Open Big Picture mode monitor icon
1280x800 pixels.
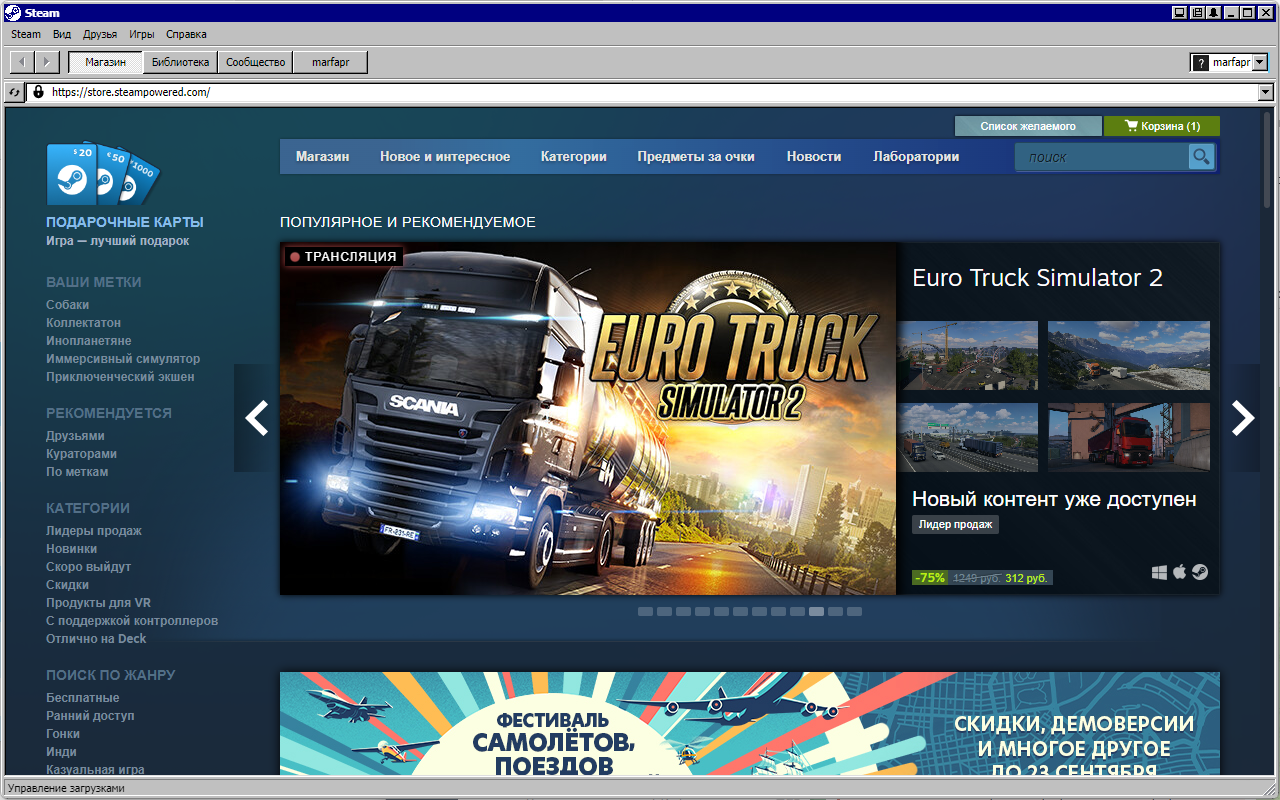pyautogui.click(x=1180, y=13)
